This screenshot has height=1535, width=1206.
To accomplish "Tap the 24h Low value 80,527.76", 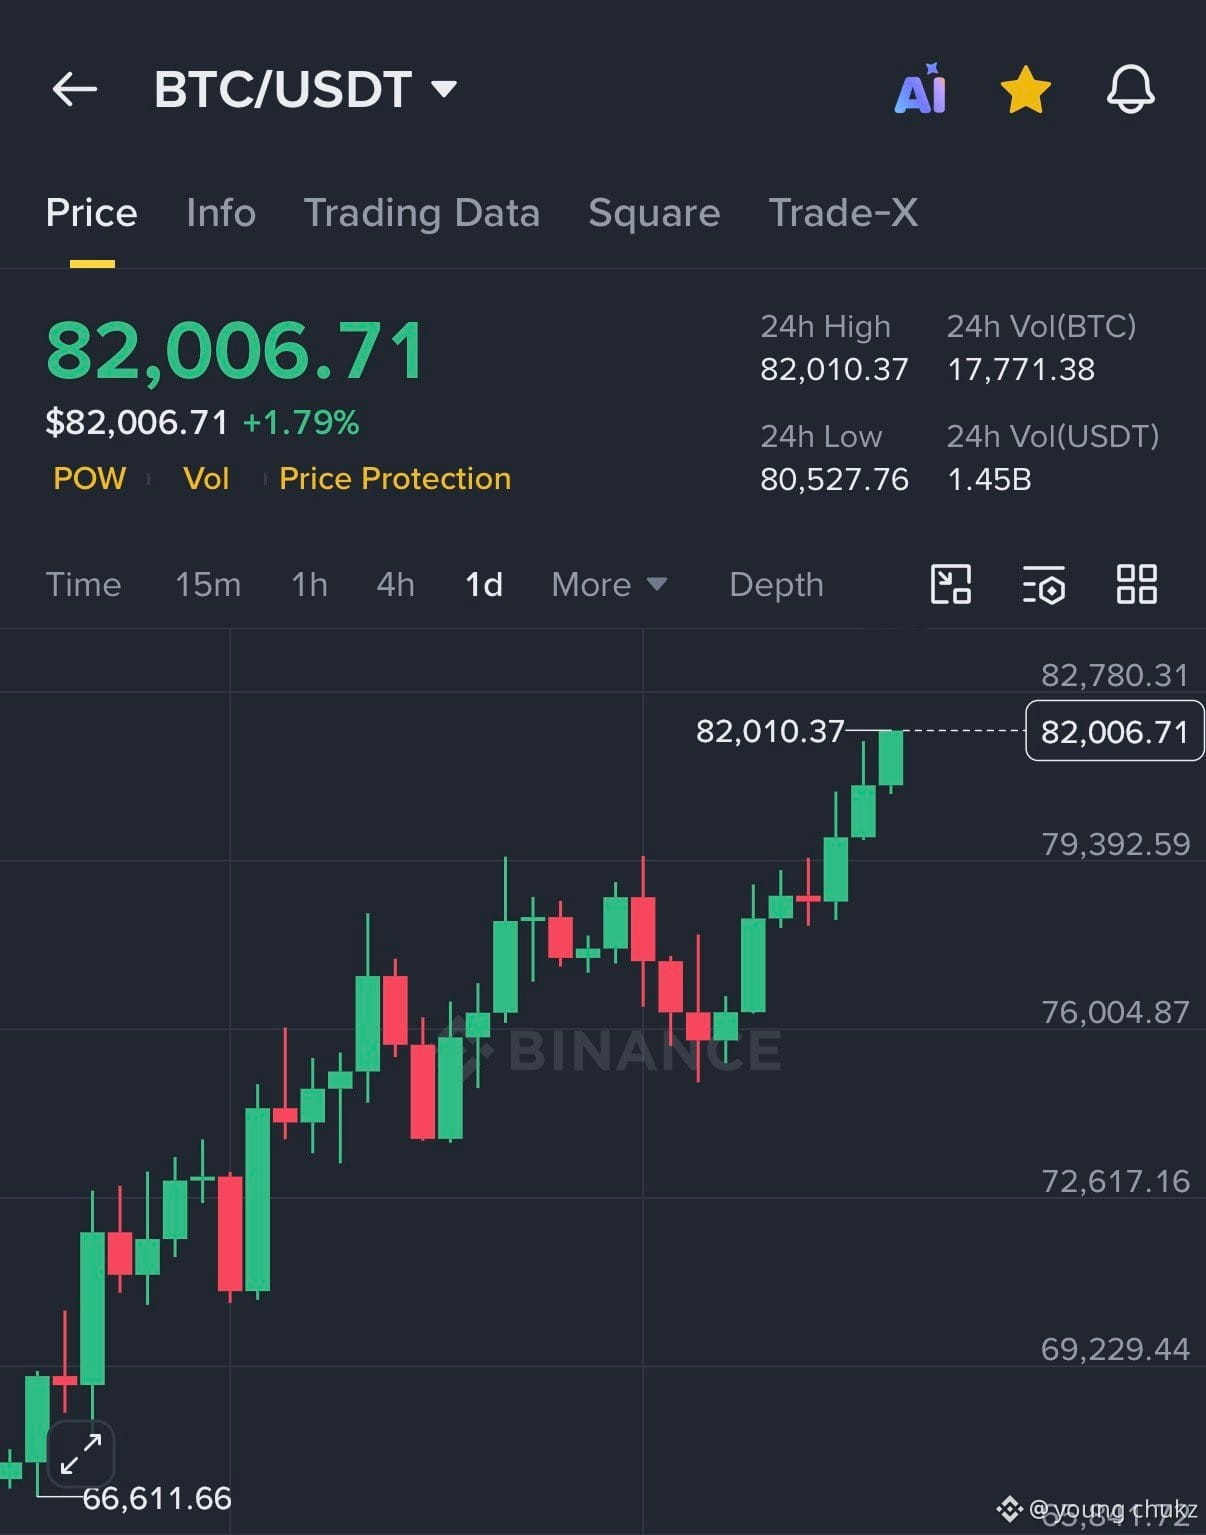I will click(x=834, y=480).
